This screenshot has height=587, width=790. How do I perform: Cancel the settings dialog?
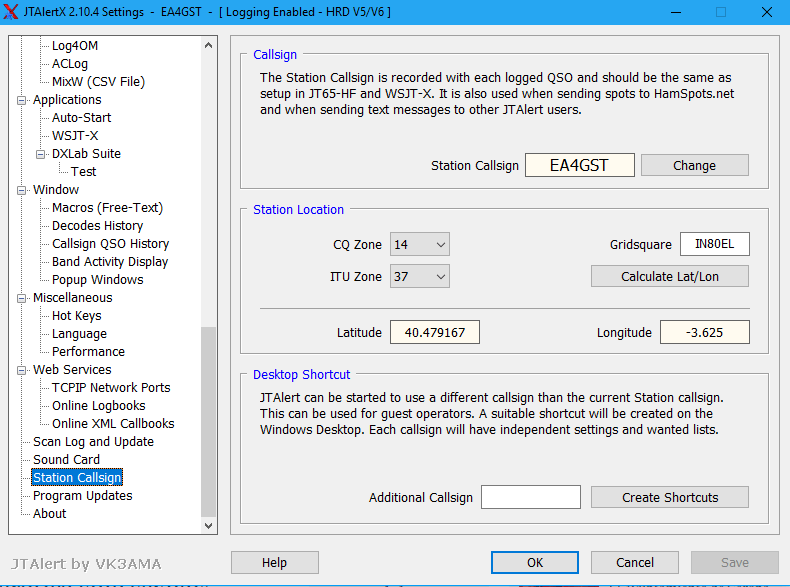(x=635, y=562)
